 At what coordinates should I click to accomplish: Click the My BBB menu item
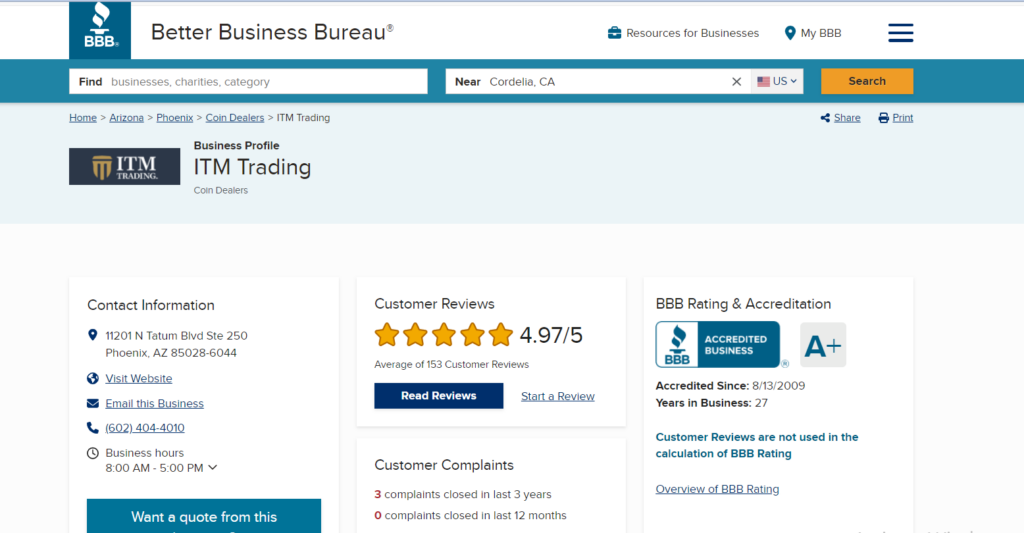tap(812, 33)
